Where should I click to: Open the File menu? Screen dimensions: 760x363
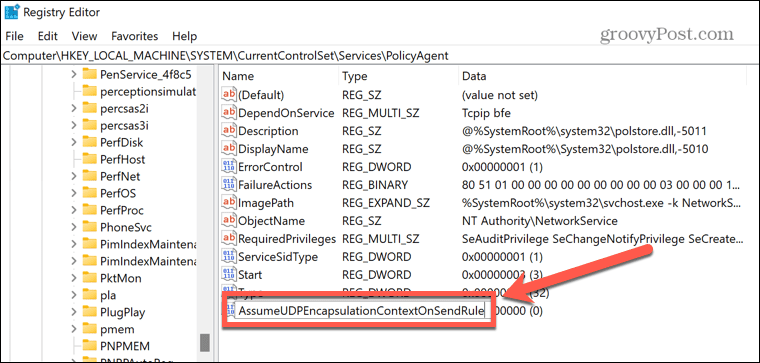coord(14,36)
